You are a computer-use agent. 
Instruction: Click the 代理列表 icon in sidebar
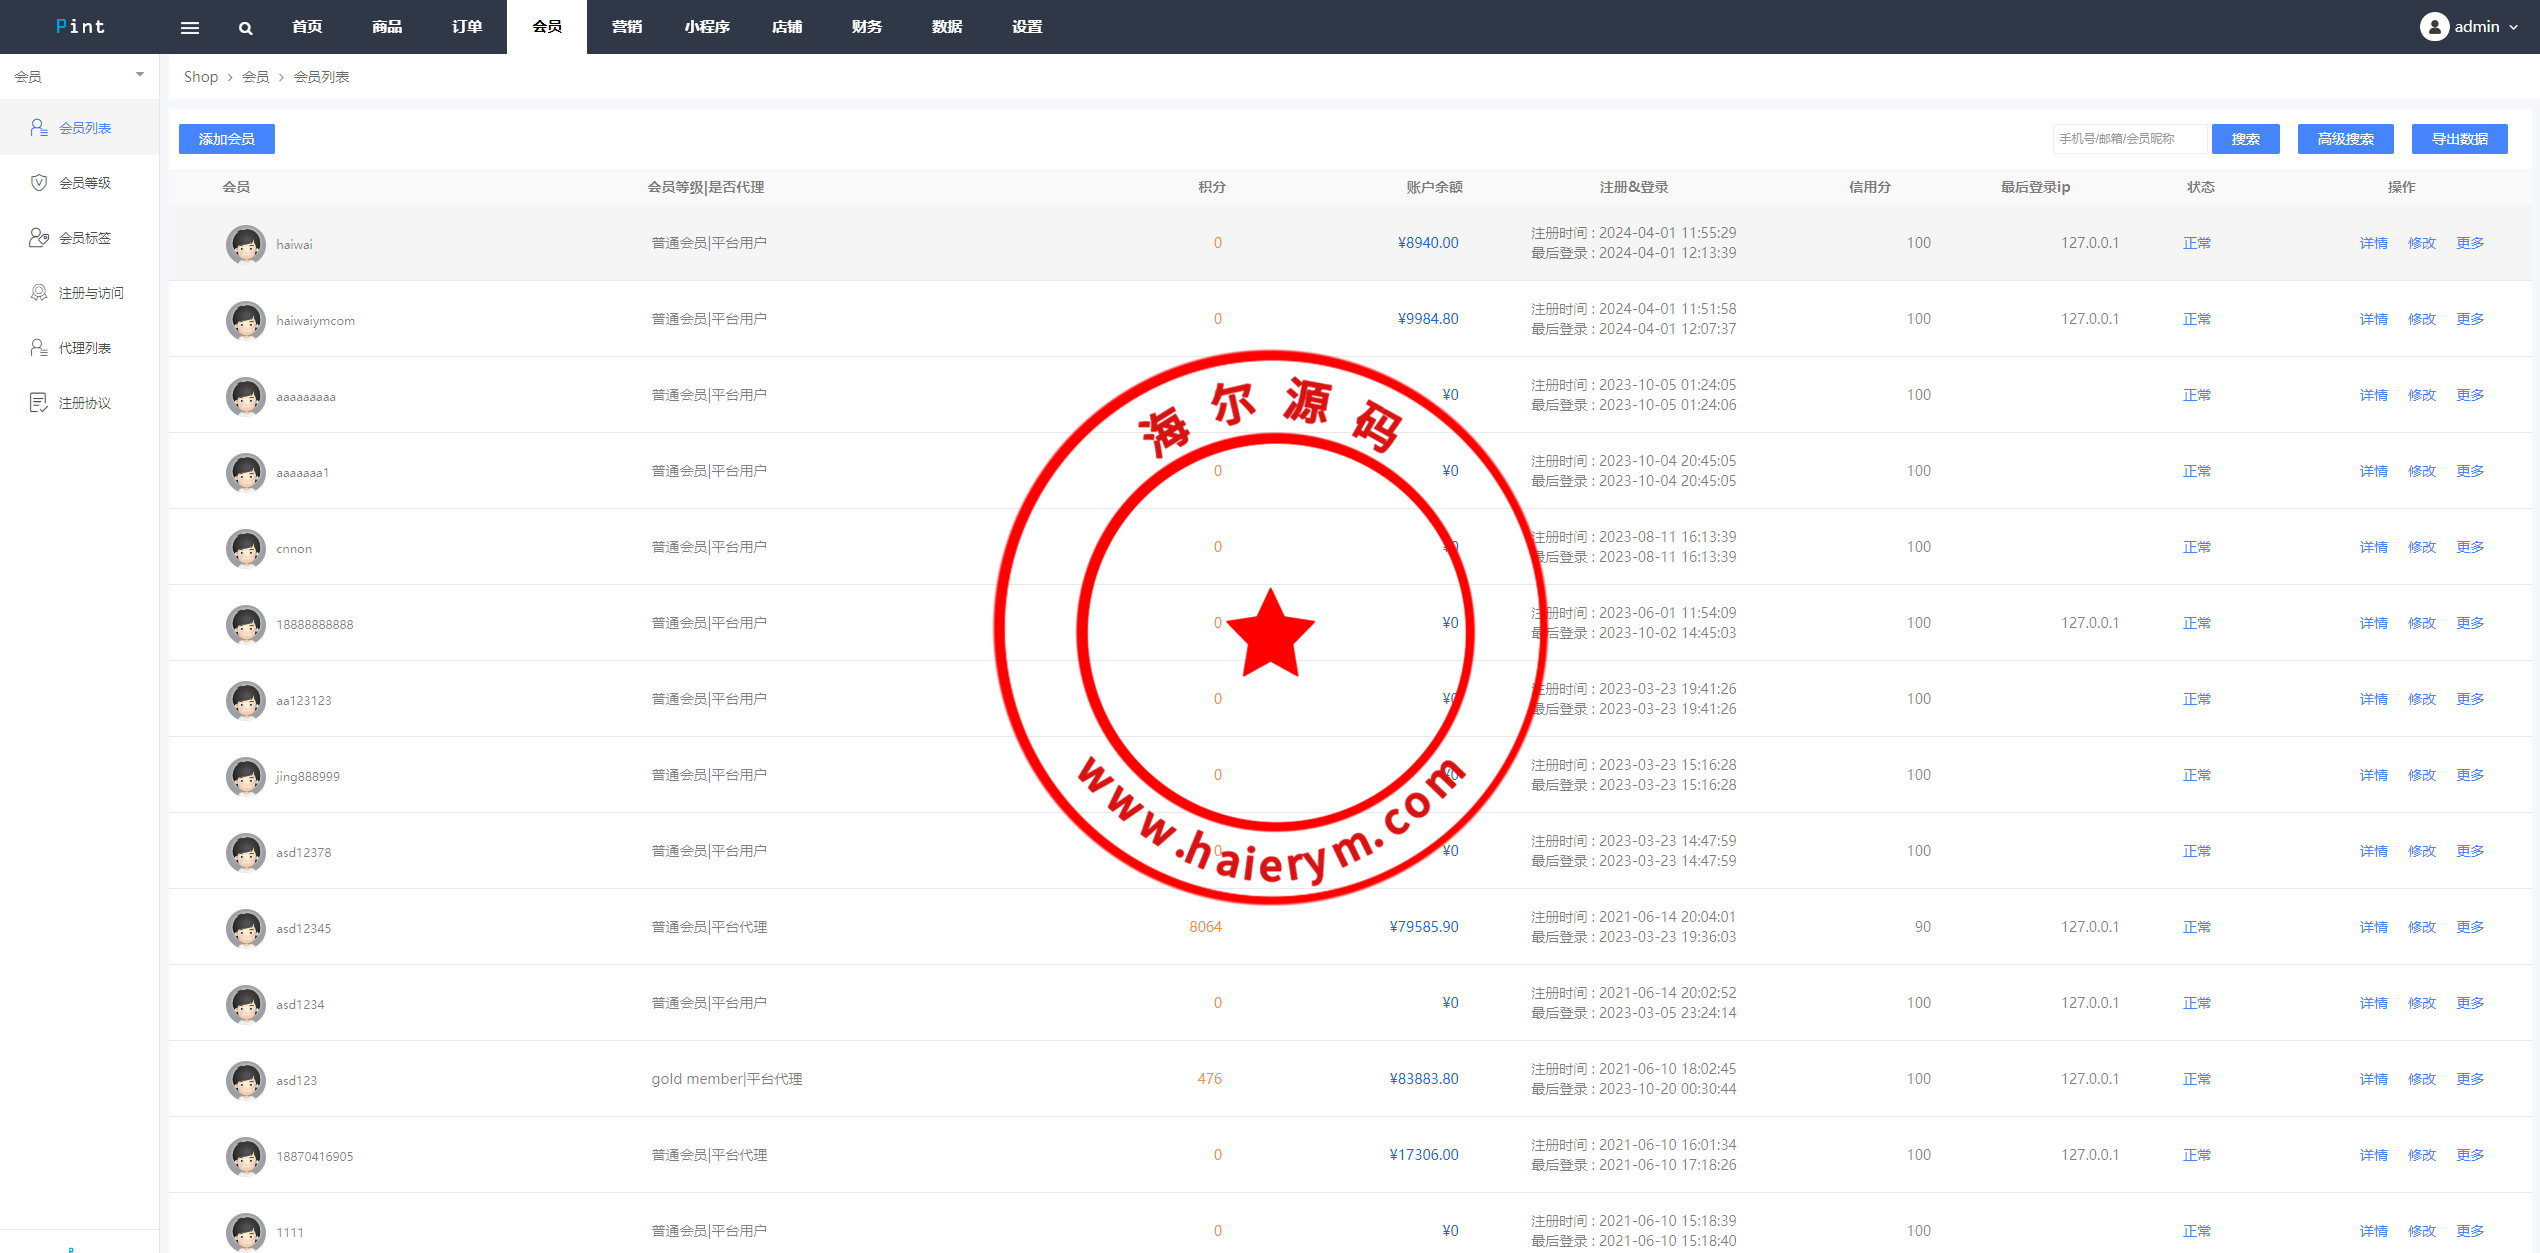click(x=39, y=347)
